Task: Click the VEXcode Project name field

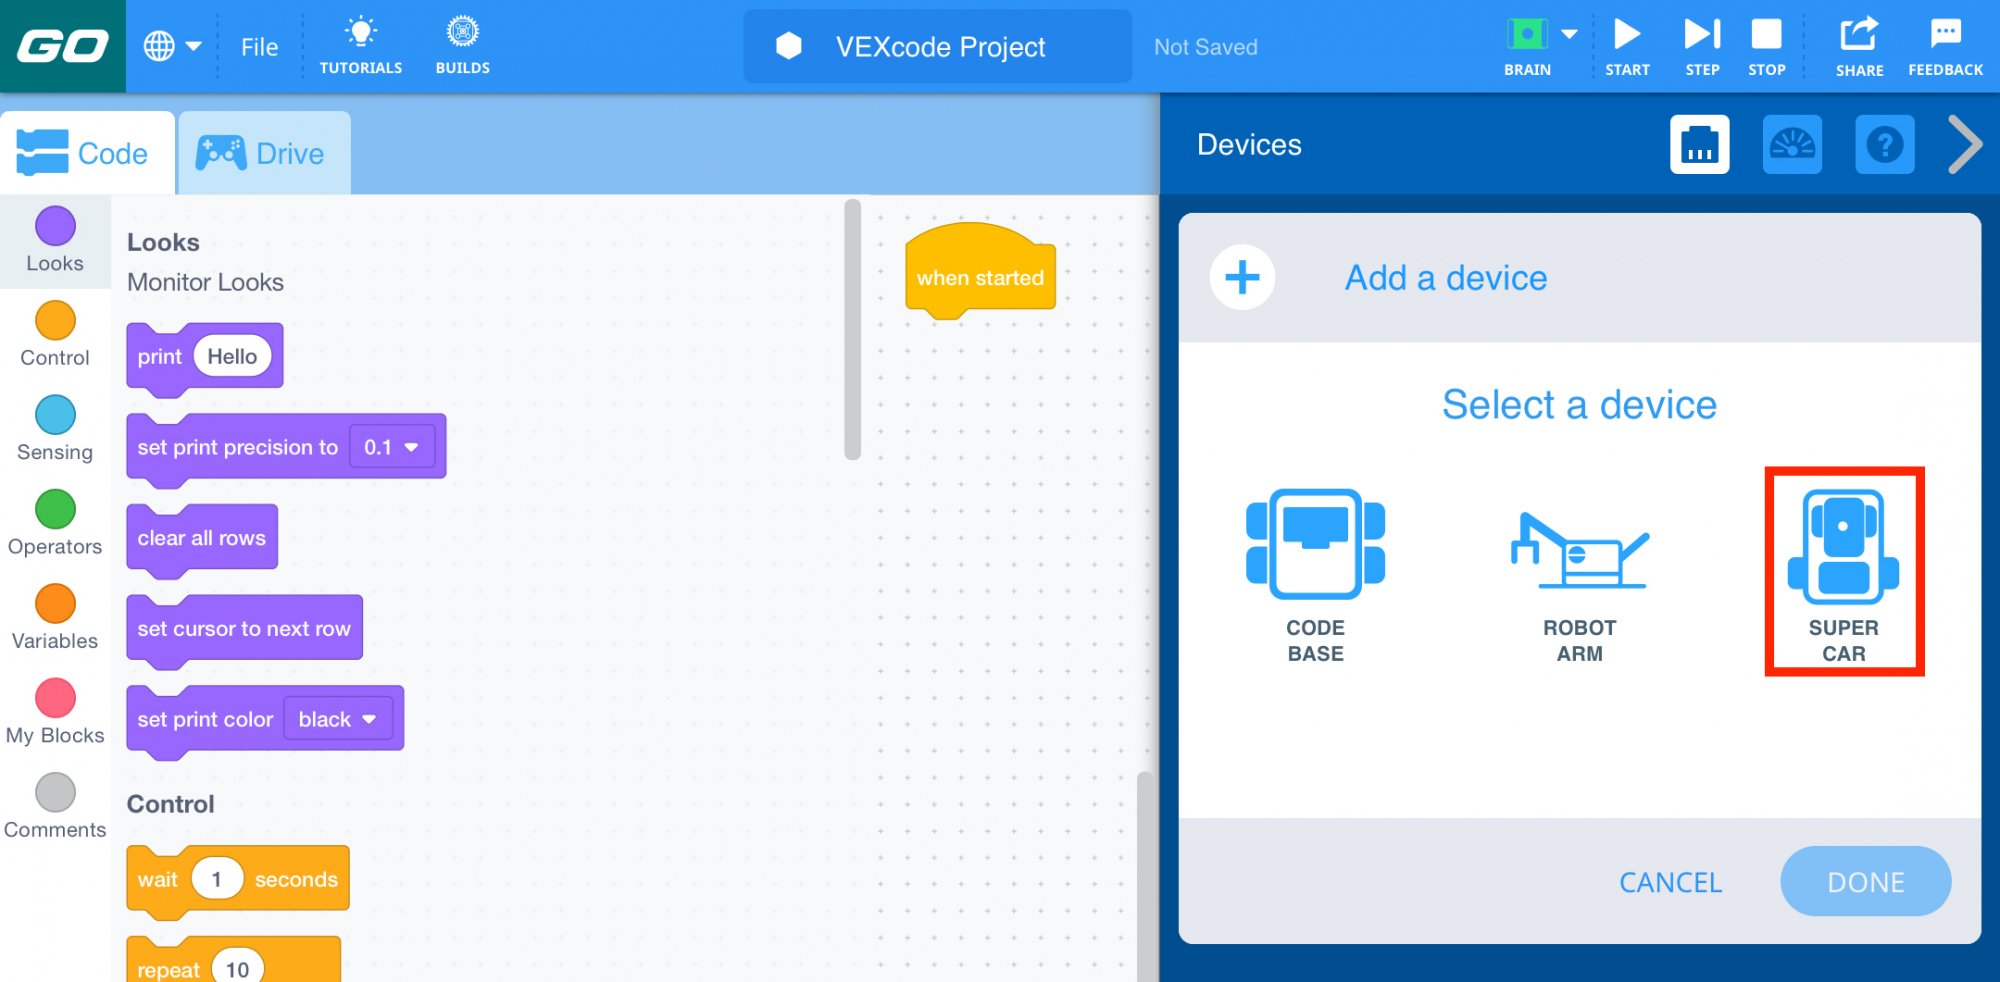Action: click(x=938, y=46)
